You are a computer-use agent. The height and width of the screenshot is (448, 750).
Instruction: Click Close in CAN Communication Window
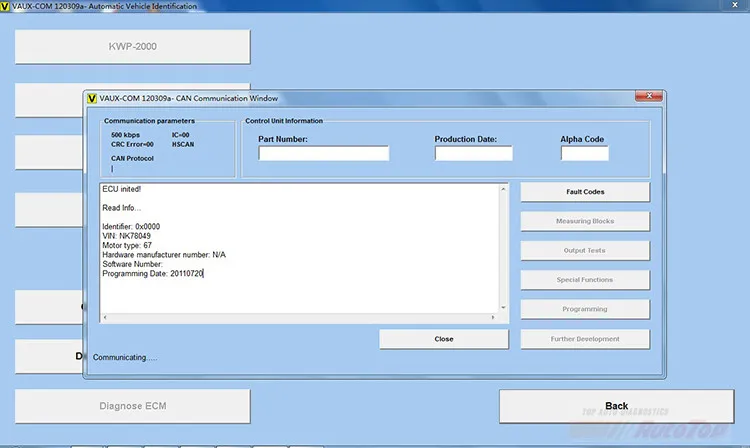[x=444, y=339]
